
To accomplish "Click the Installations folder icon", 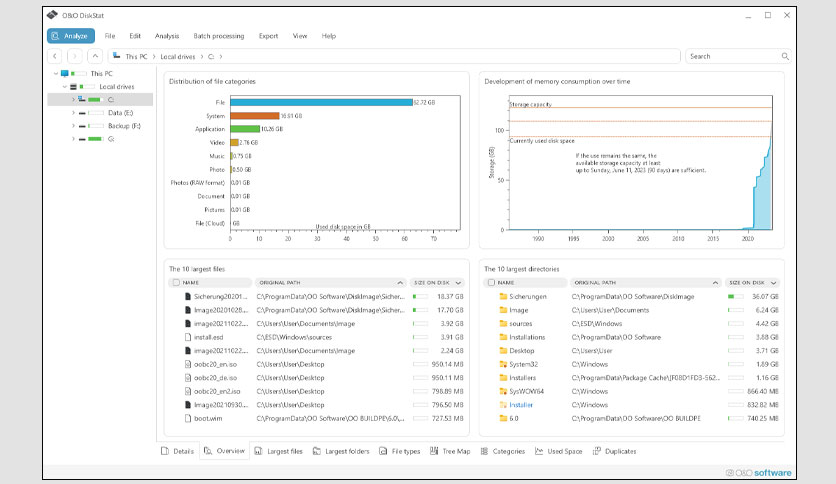I will pos(503,337).
